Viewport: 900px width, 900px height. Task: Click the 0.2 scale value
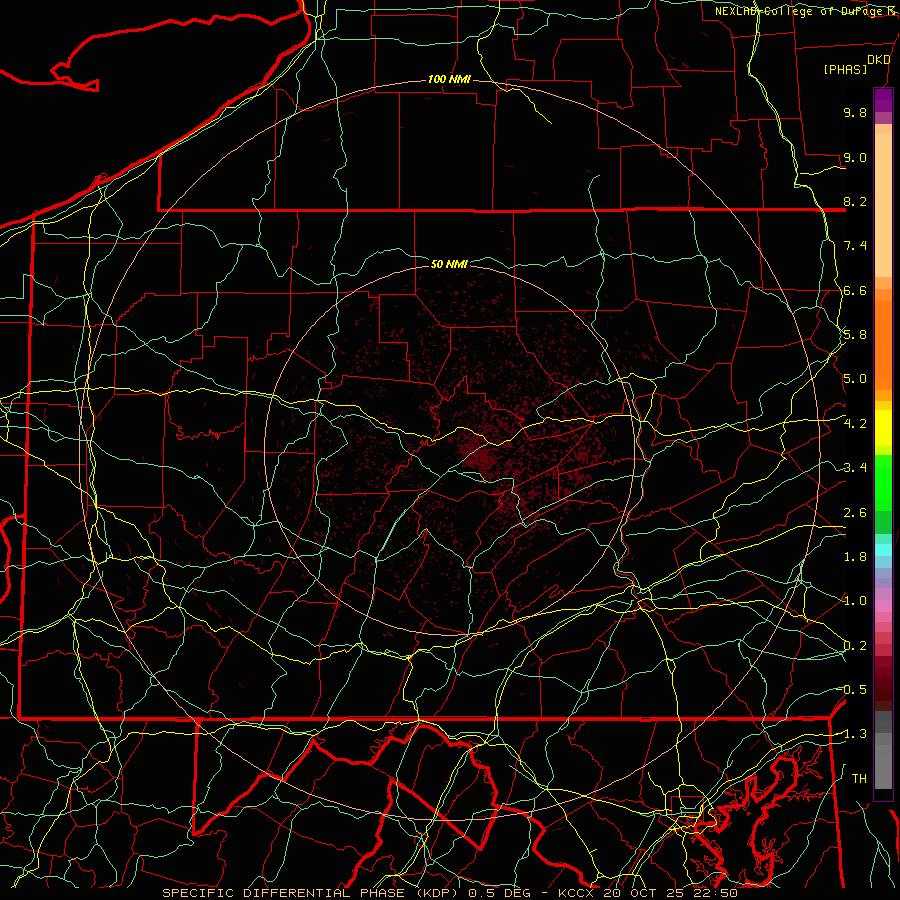click(855, 646)
